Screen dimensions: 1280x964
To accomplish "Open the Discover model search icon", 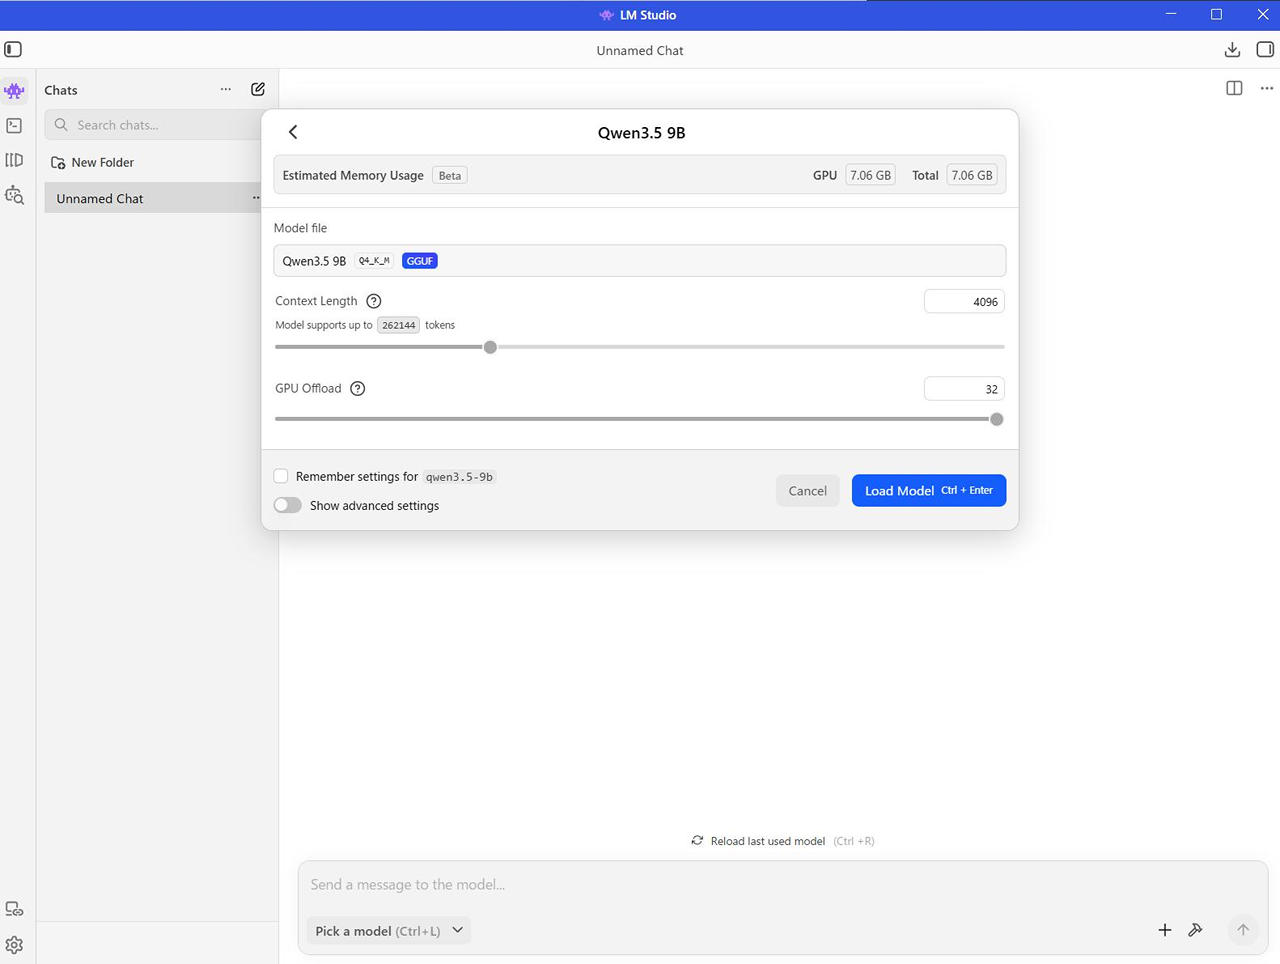I will tap(14, 195).
